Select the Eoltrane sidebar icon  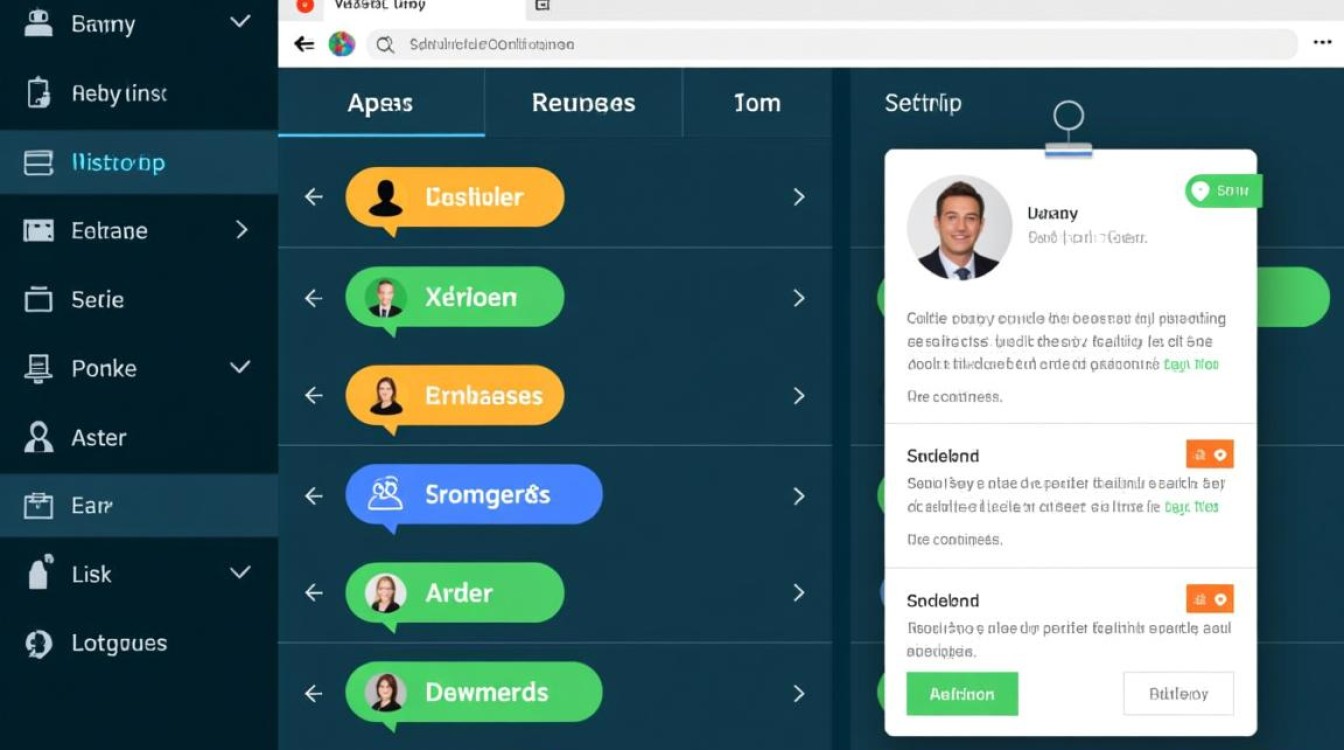[38, 231]
